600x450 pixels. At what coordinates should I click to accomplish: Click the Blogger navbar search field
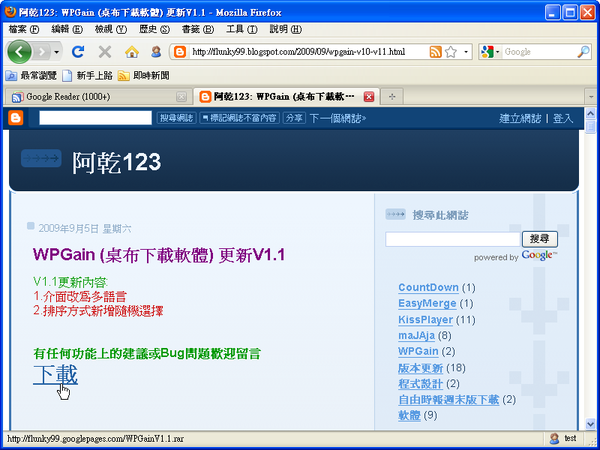[x=96, y=118]
